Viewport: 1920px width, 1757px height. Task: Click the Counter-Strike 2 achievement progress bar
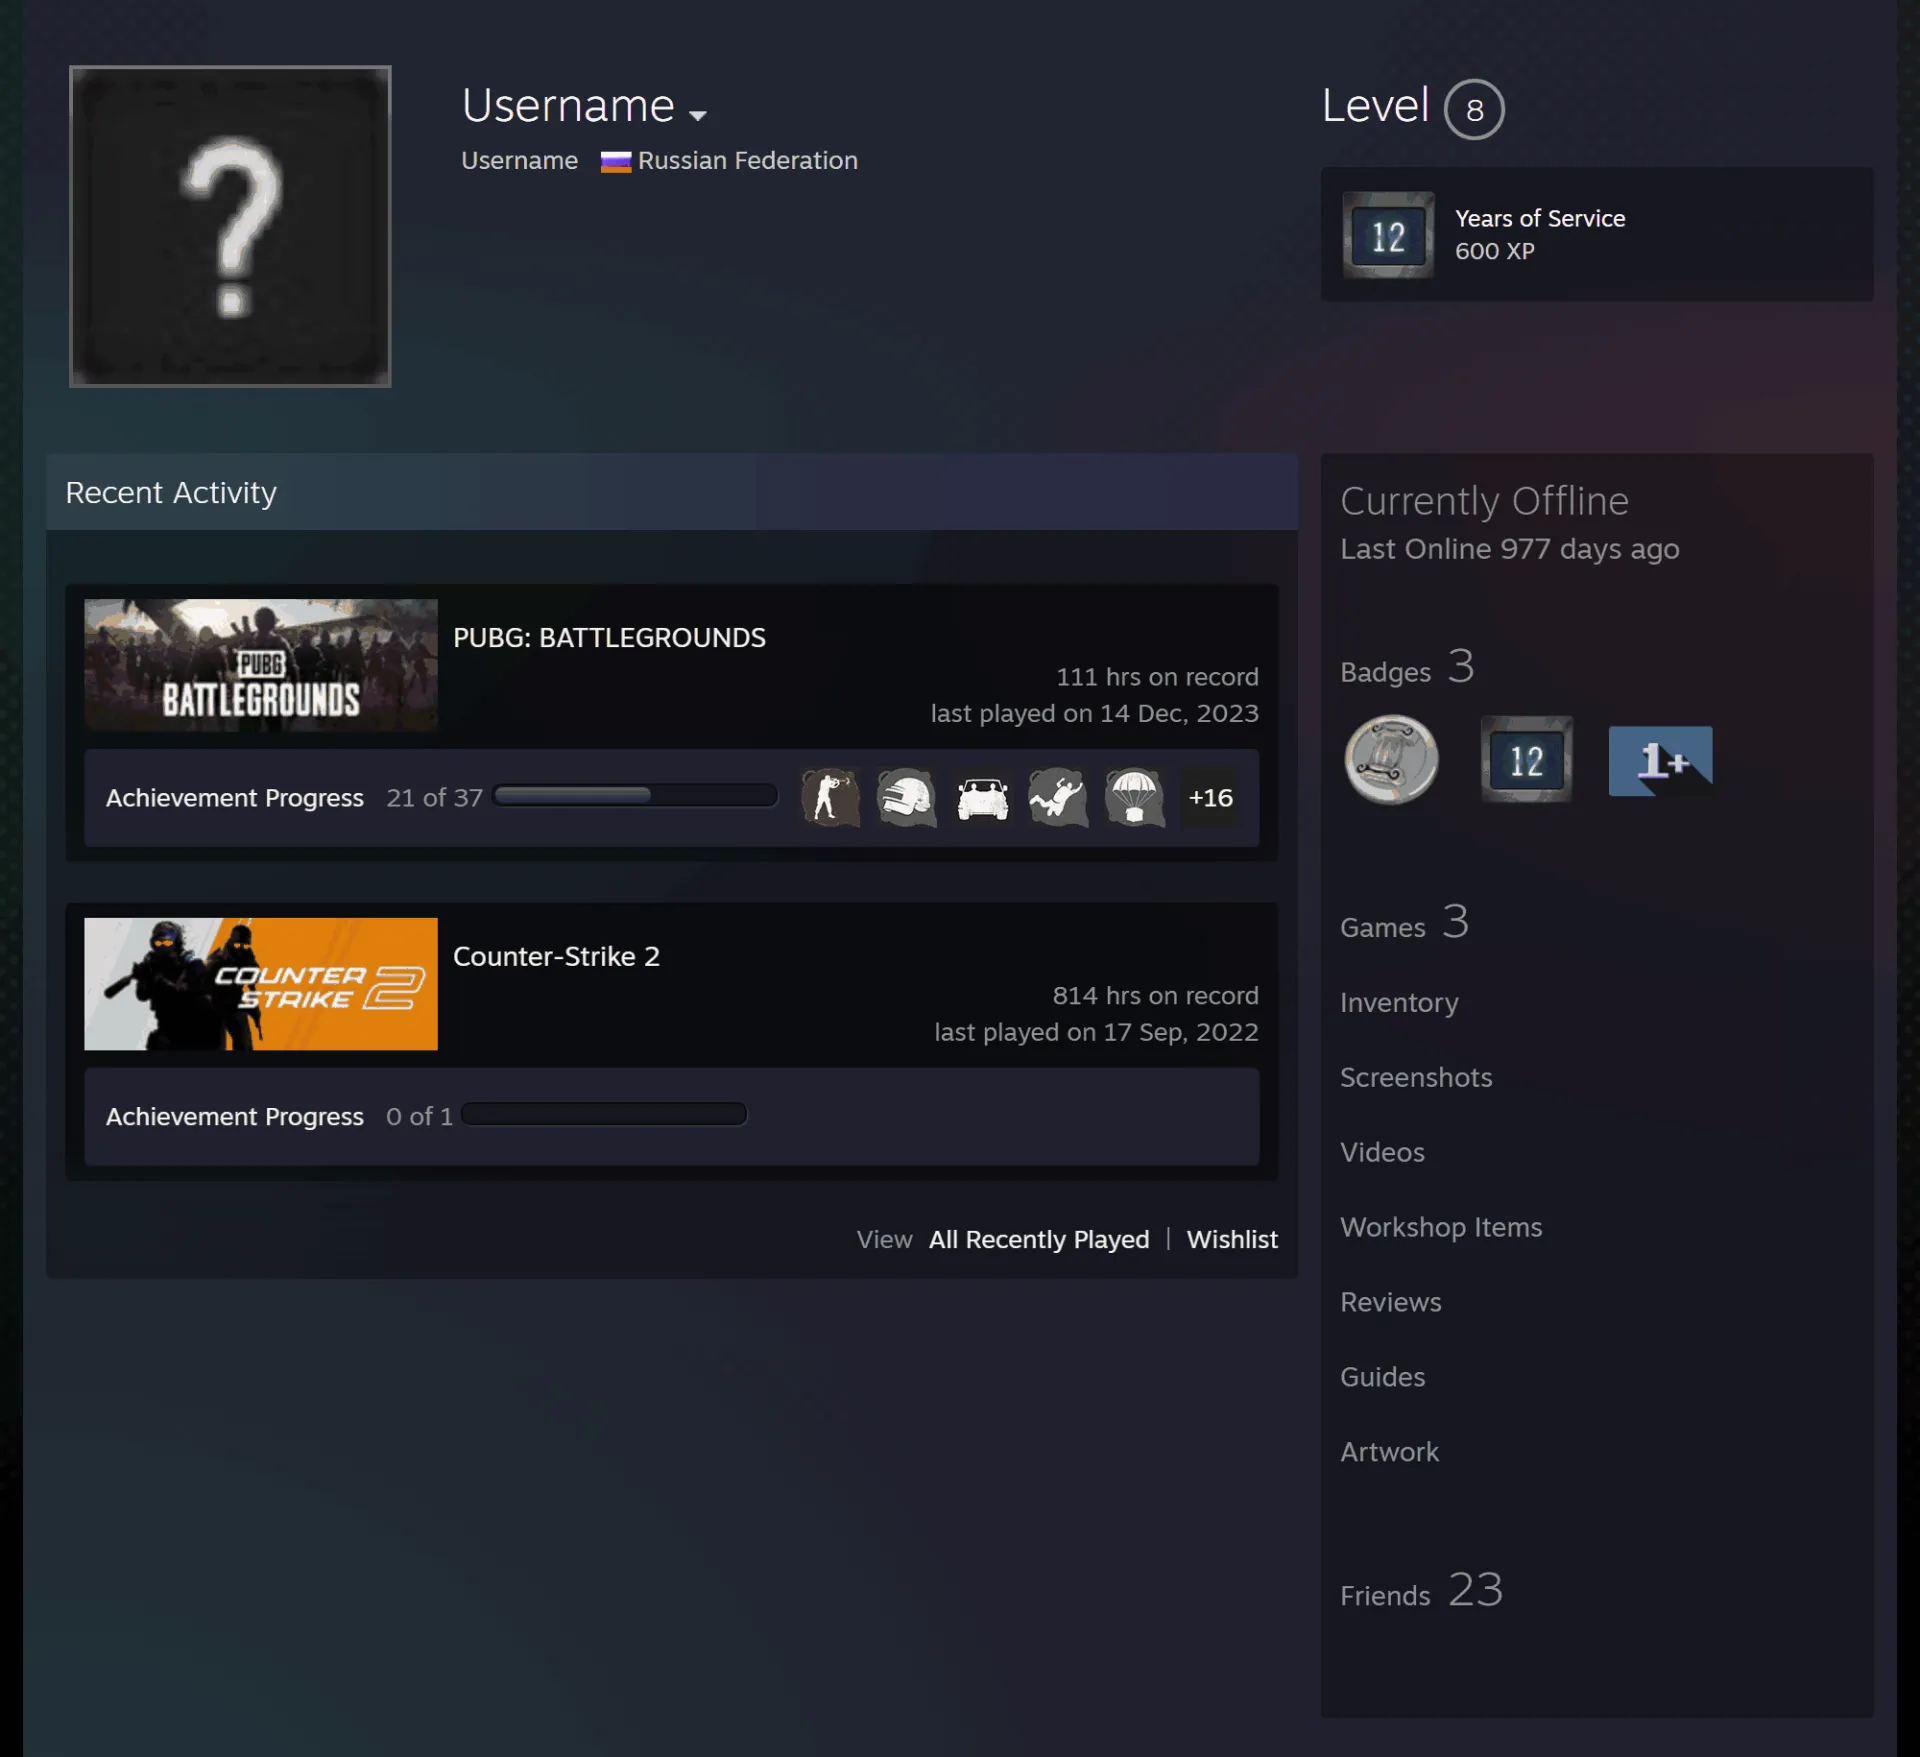coord(604,1114)
